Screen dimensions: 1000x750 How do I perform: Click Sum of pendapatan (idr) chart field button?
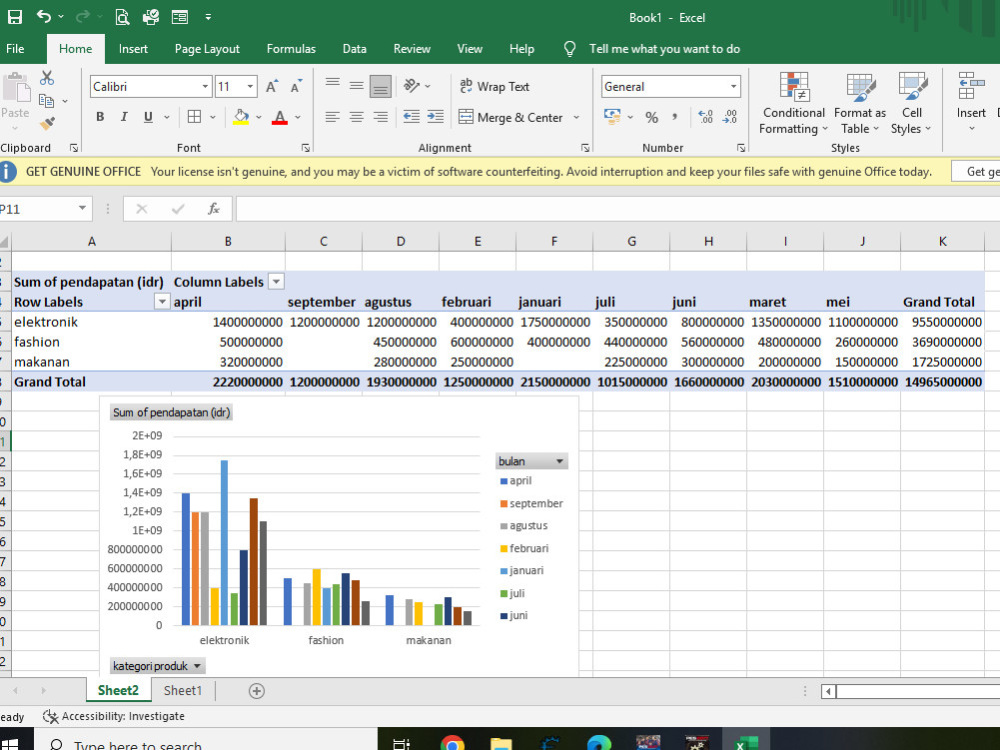pyautogui.click(x=171, y=413)
